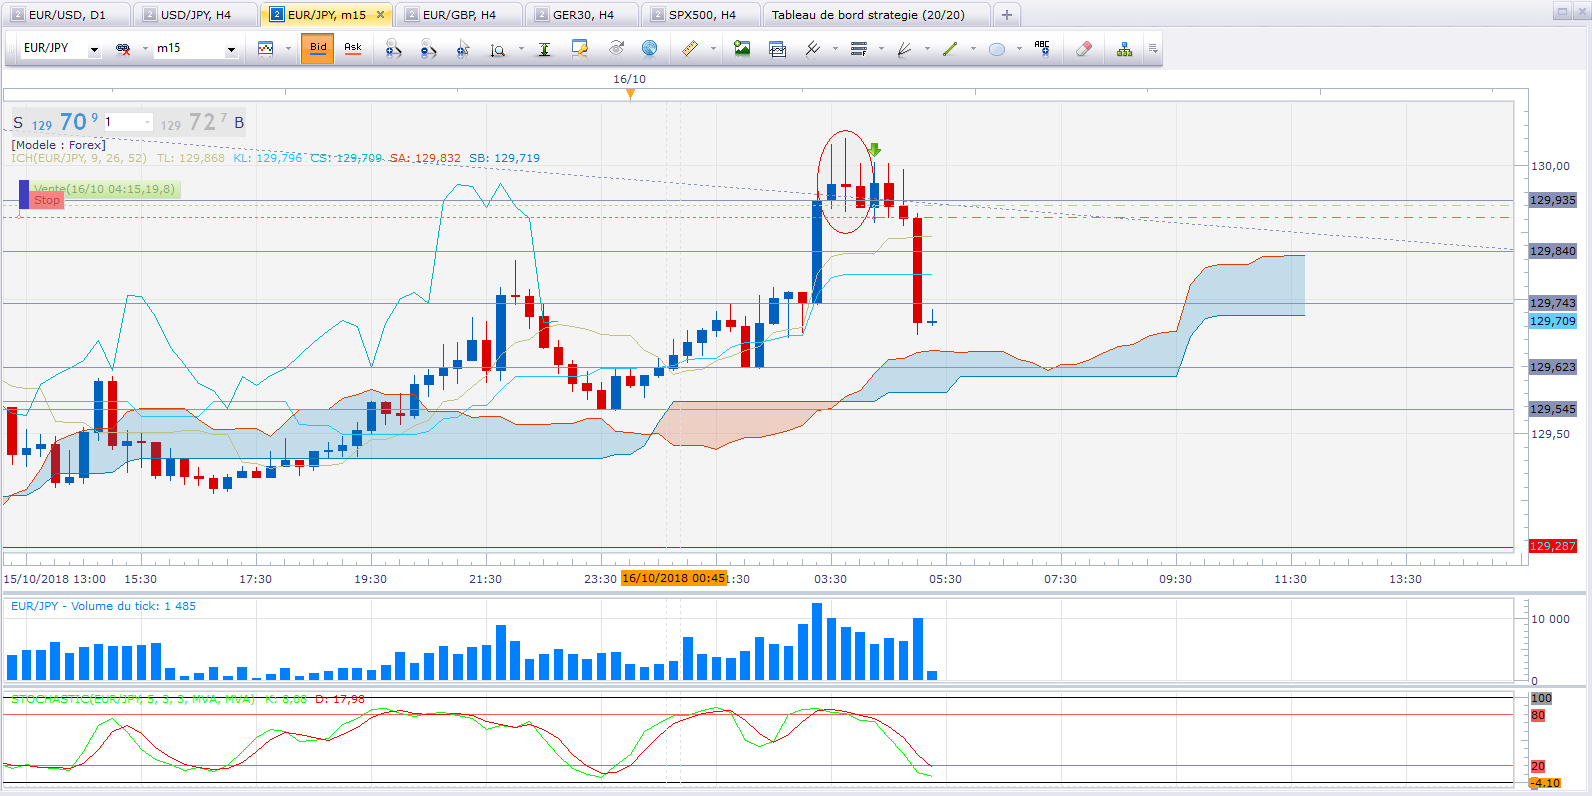Click the S sell button
Viewport: 1592px width, 796px height.
pyautogui.click(x=18, y=123)
